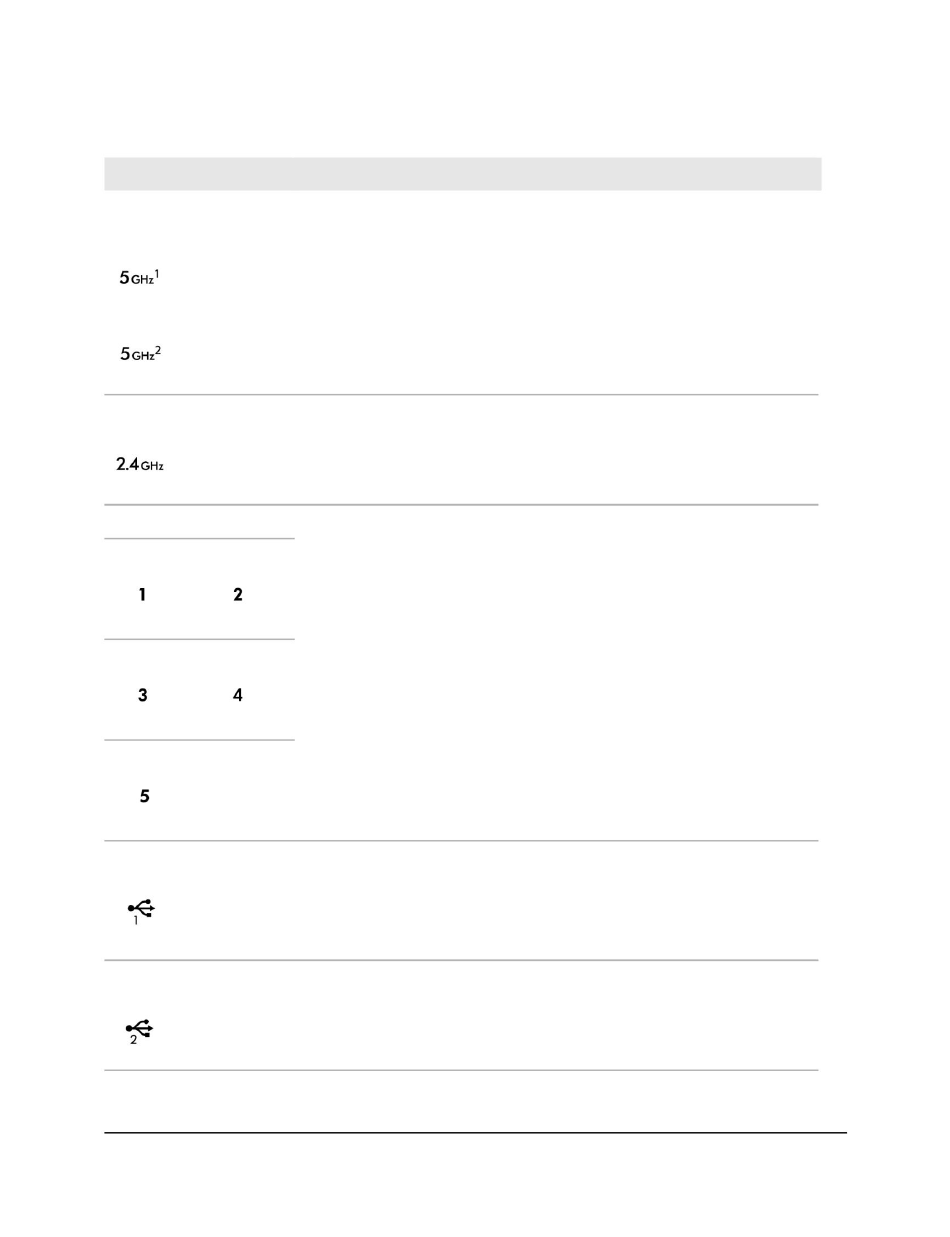
Task: Choose Ethernet port number 4 symbol
Action: pyautogui.click(x=238, y=695)
